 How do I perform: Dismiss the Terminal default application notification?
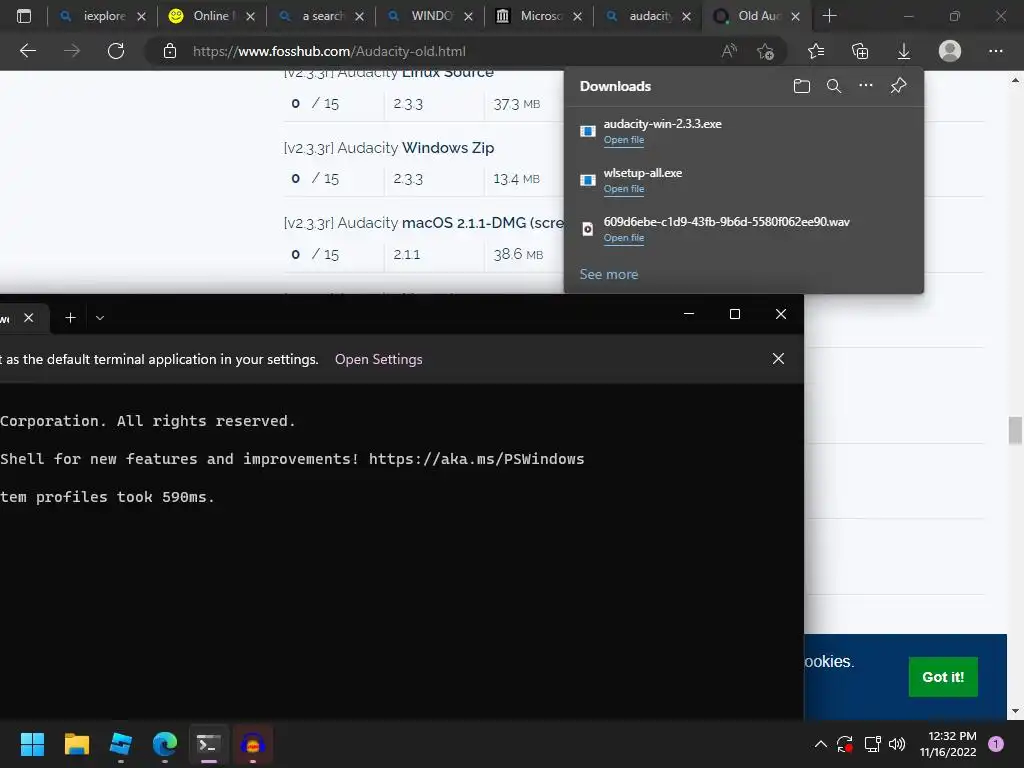coord(778,359)
